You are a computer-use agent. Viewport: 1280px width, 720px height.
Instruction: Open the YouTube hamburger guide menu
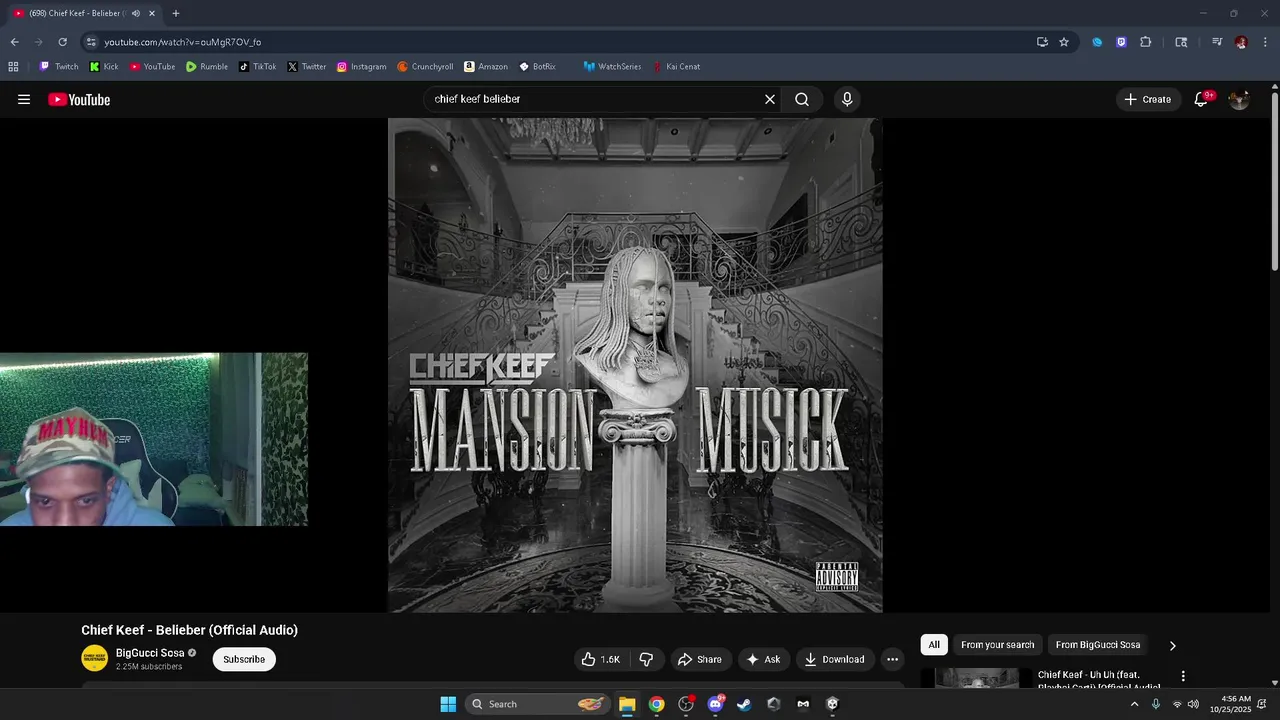(x=24, y=99)
